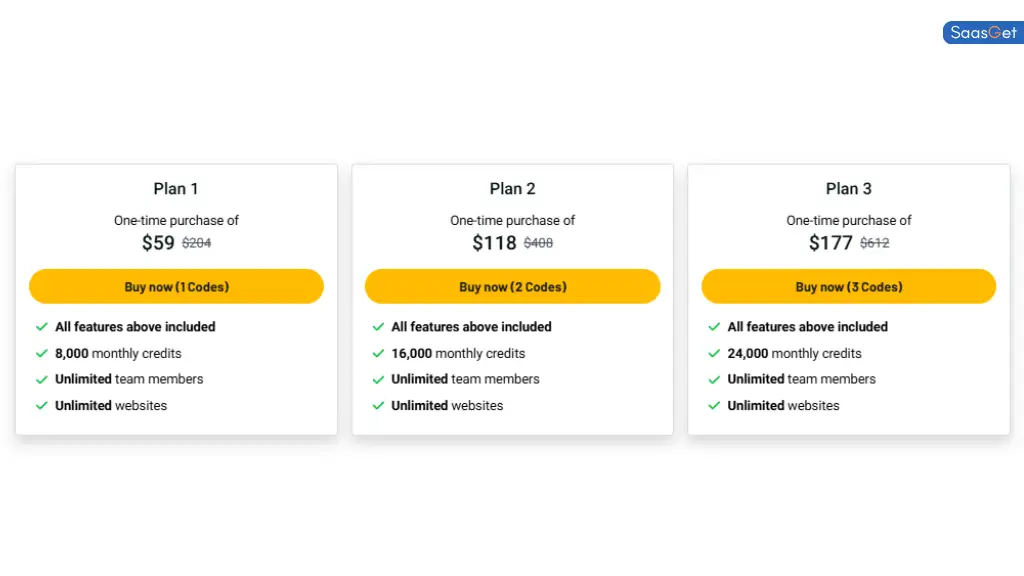The height and width of the screenshot is (576, 1024).
Task: Click the 24,000 monthly credits checkmark icon
Action: click(714, 353)
